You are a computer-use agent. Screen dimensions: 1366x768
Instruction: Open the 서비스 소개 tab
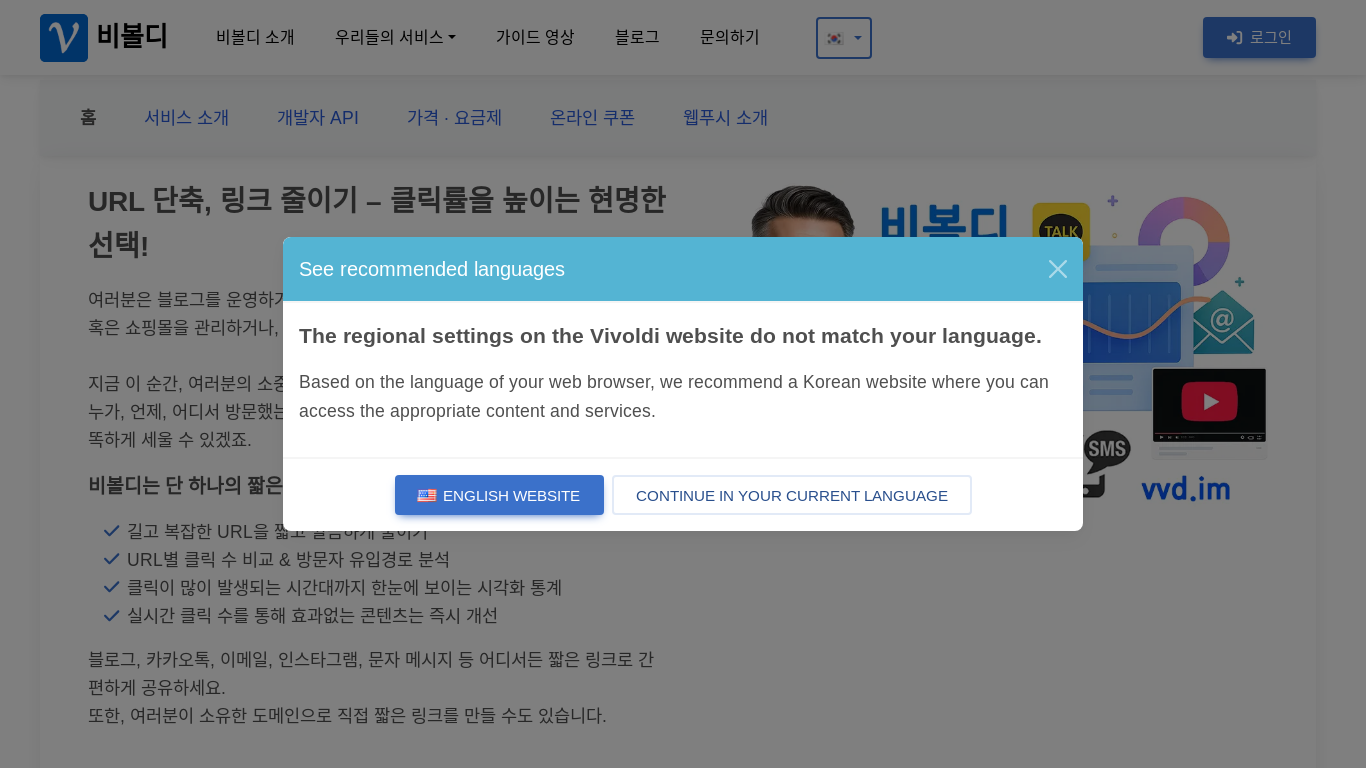click(187, 117)
